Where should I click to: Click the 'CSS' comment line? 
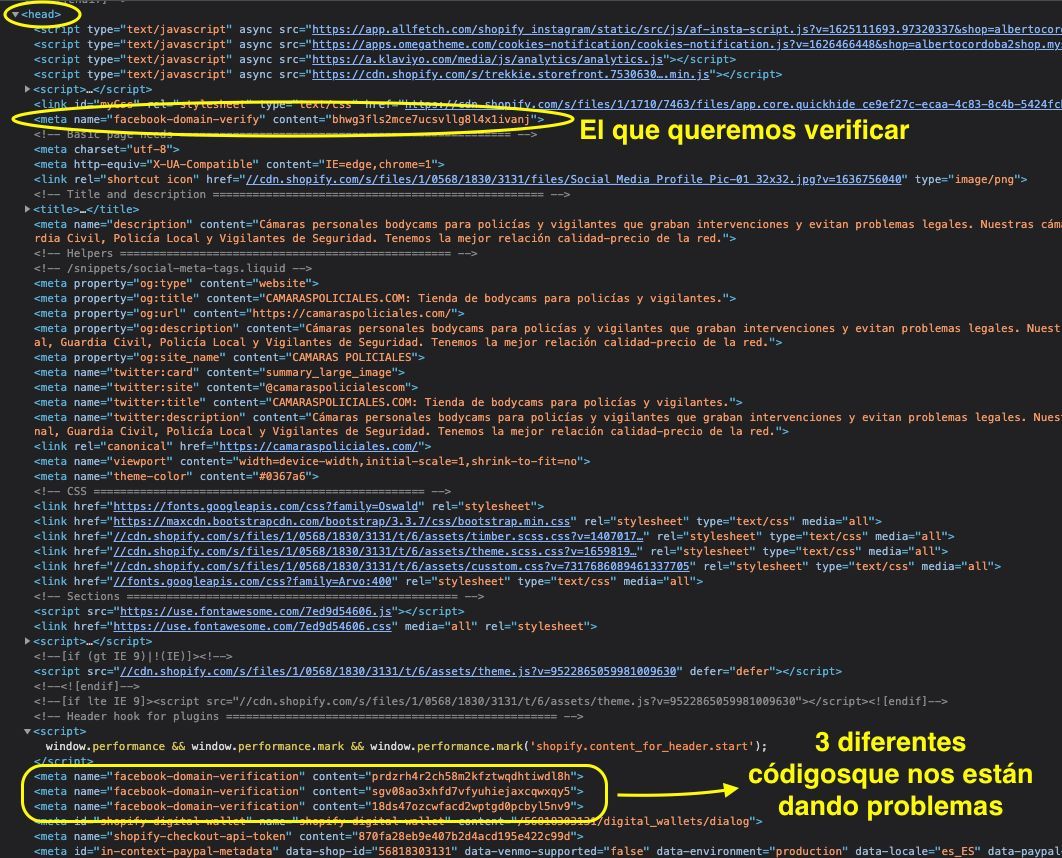[x=242, y=491]
